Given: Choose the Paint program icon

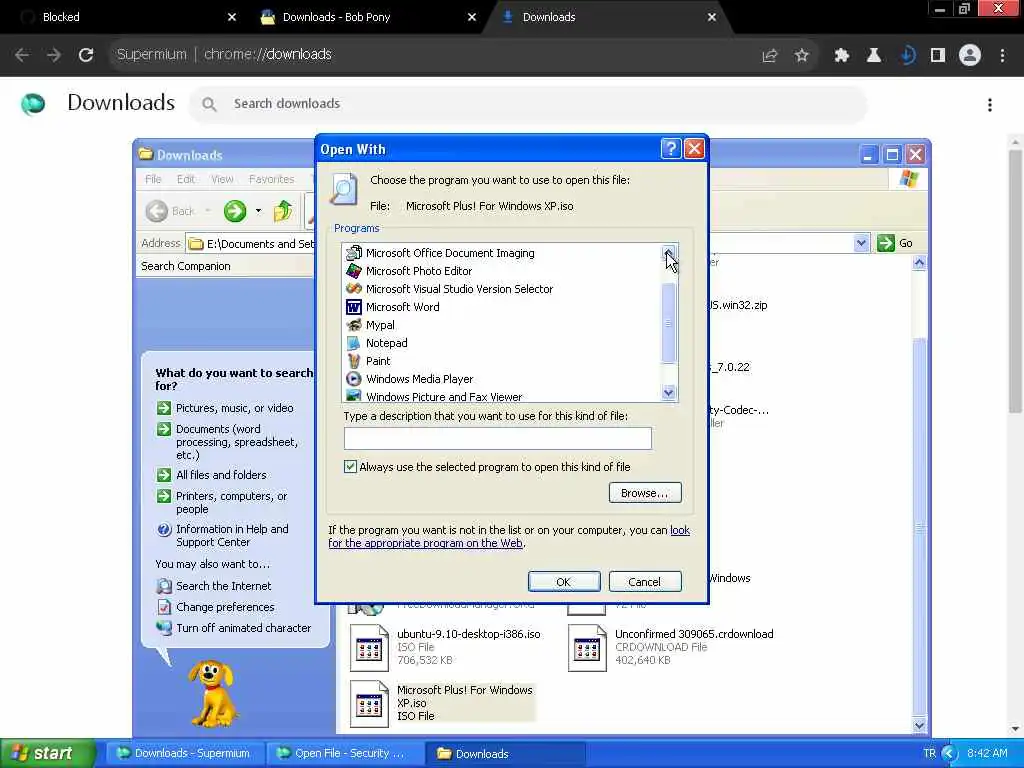Looking at the screenshot, I should pos(353,360).
